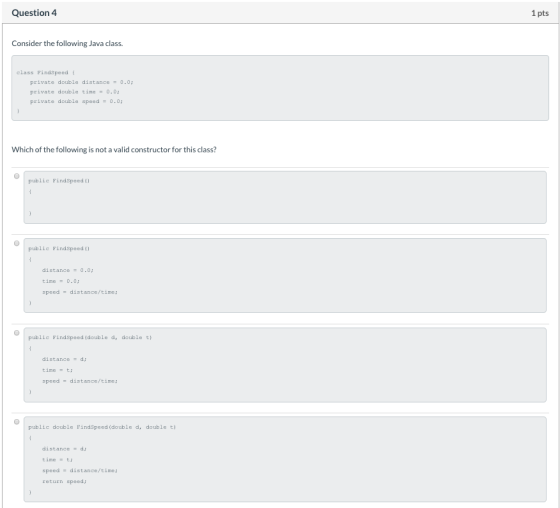Click 'public FindSpeed(double d, double t)' signature line
The image size is (560, 508).
point(90,337)
